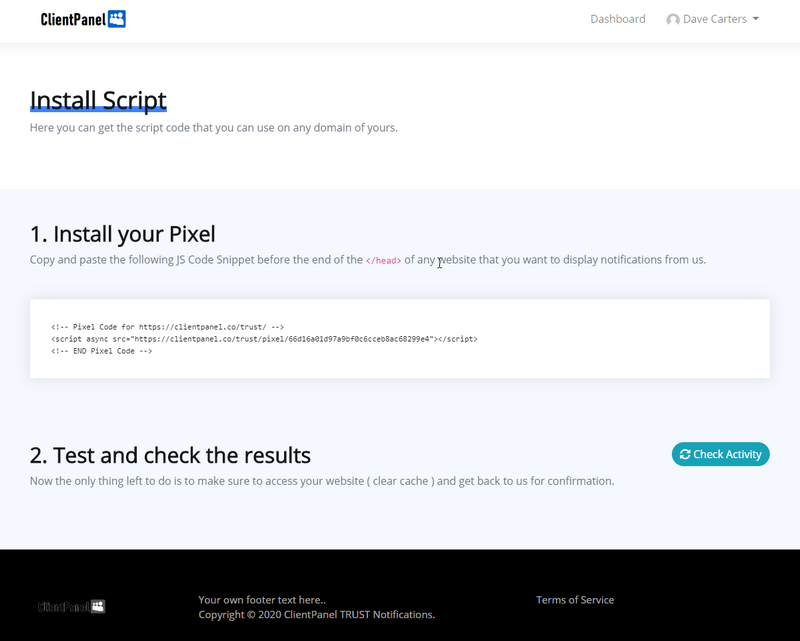The height and width of the screenshot is (641, 800).
Task: Click the Install Script heading
Action: tap(98, 100)
